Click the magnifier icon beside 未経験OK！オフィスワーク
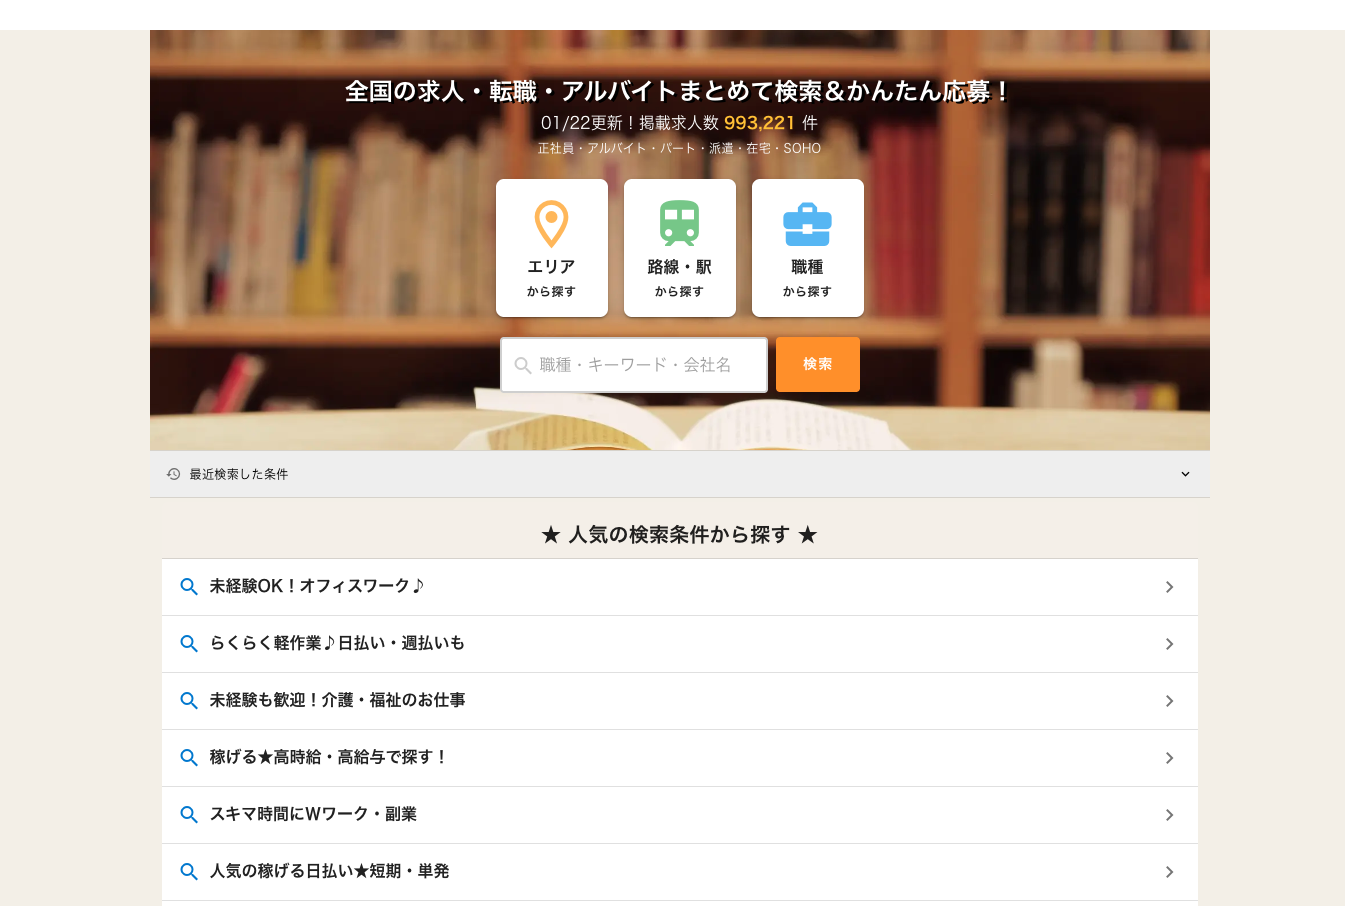This screenshot has width=1345, height=906. pos(188,587)
